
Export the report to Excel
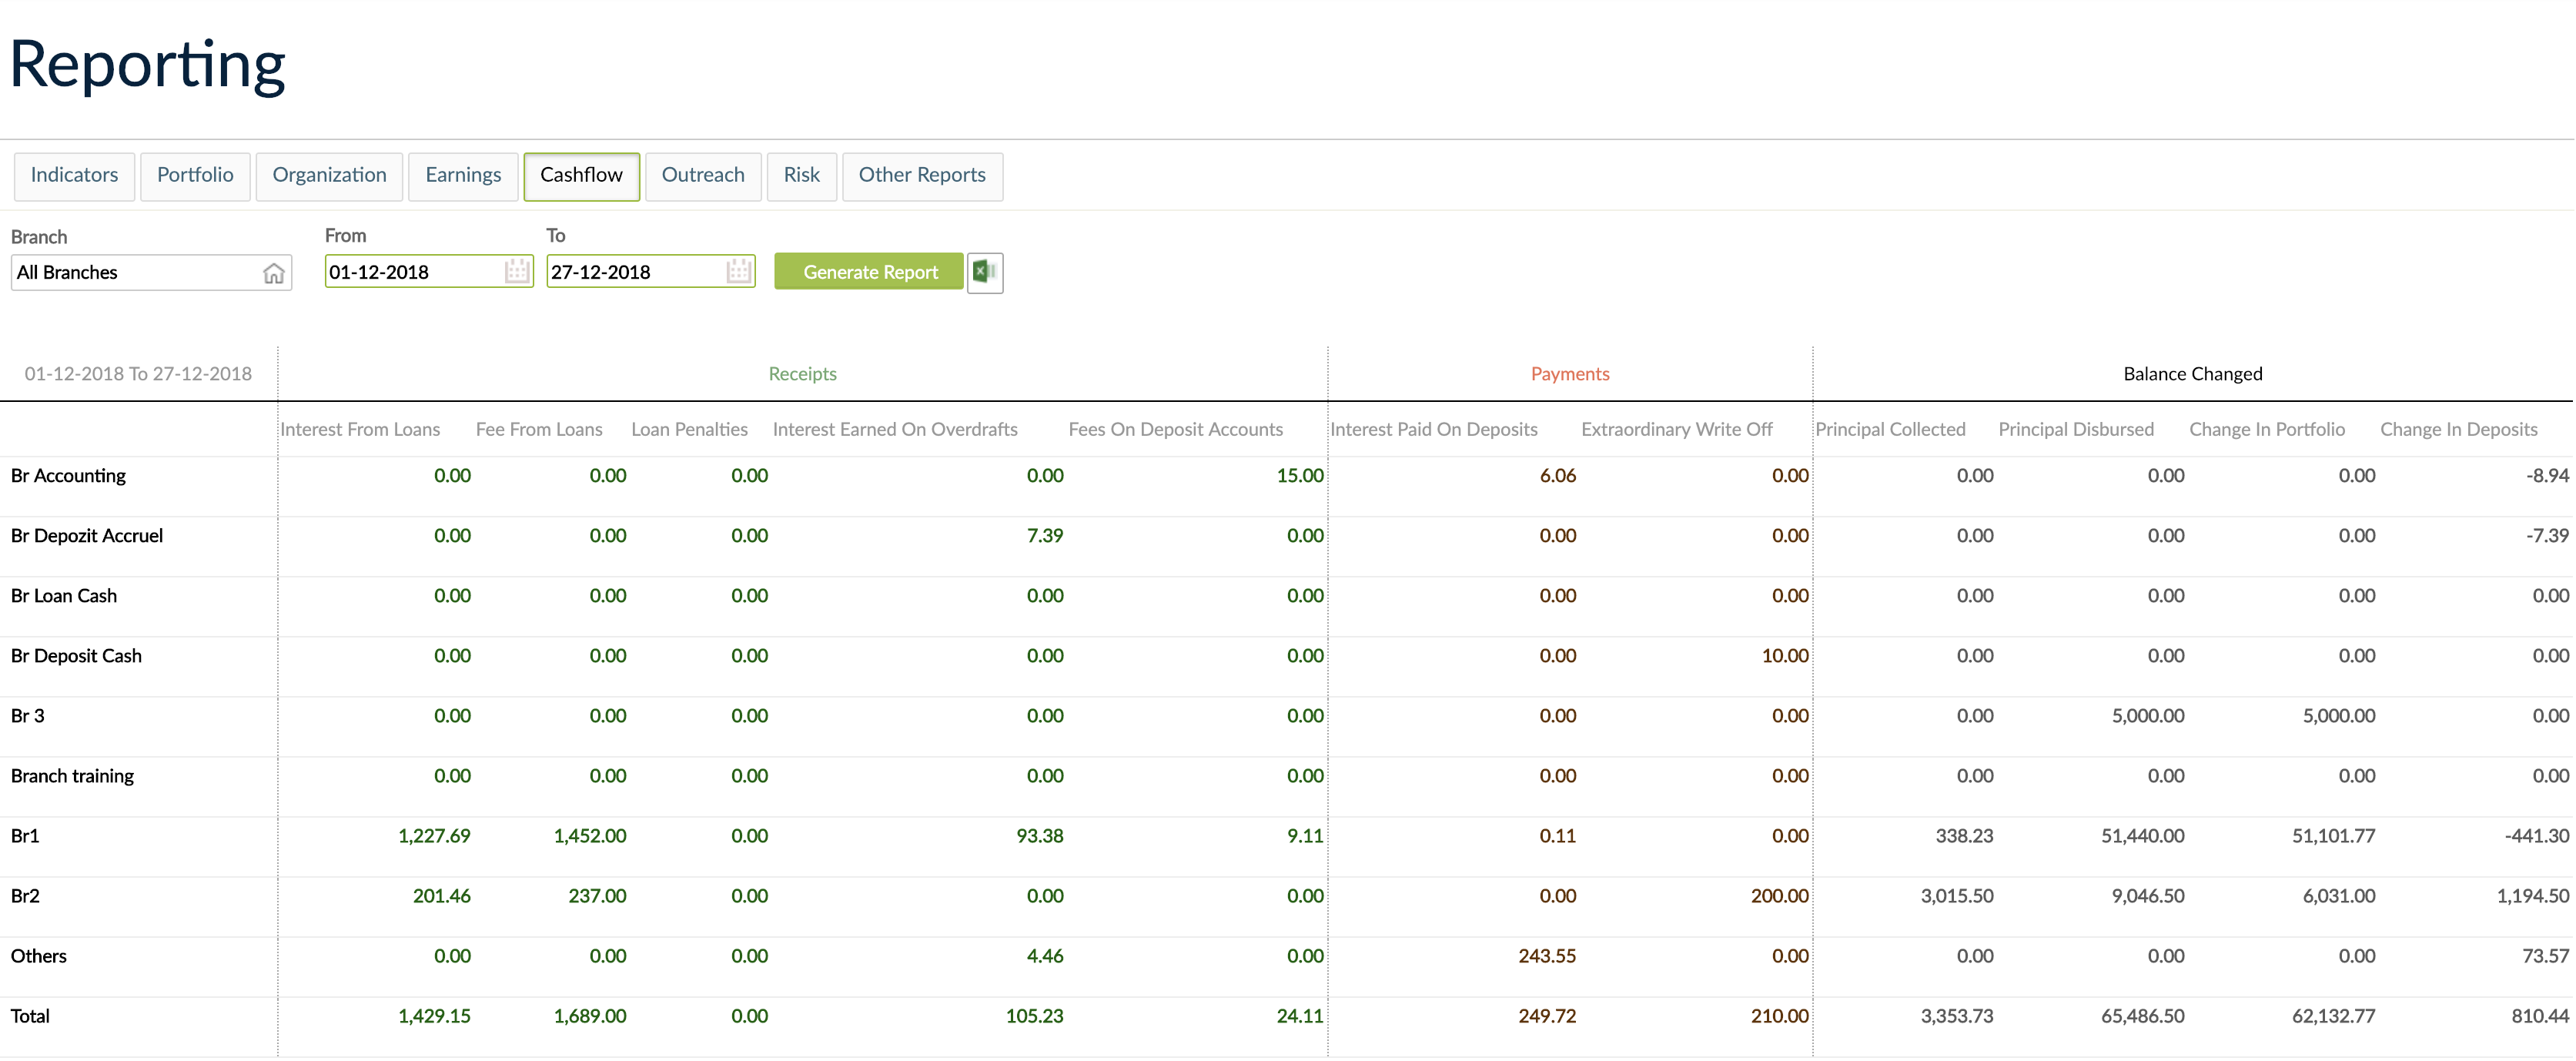click(x=985, y=271)
